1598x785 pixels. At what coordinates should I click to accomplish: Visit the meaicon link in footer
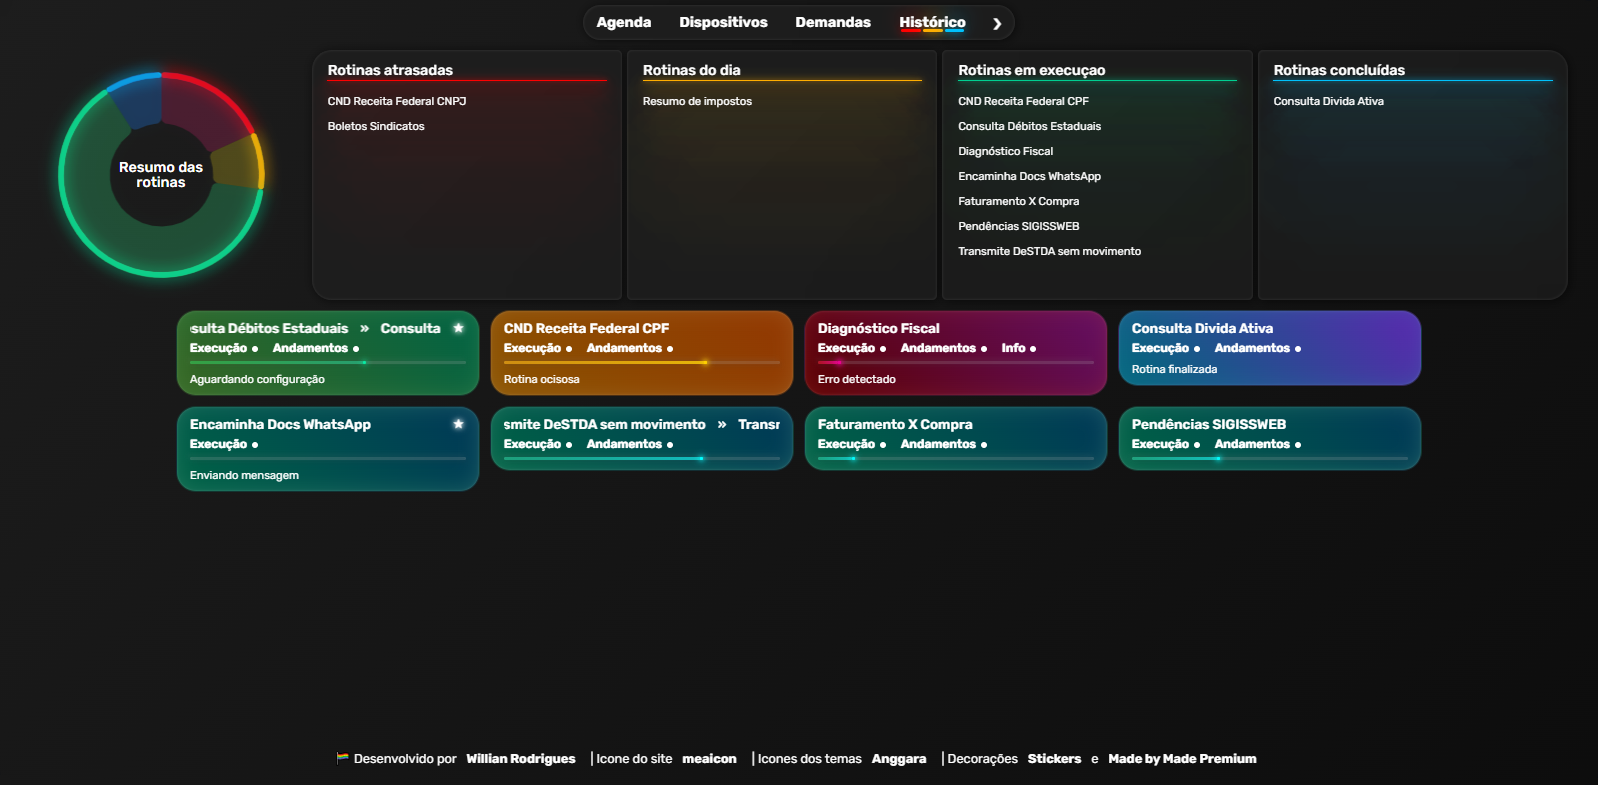click(x=709, y=759)
